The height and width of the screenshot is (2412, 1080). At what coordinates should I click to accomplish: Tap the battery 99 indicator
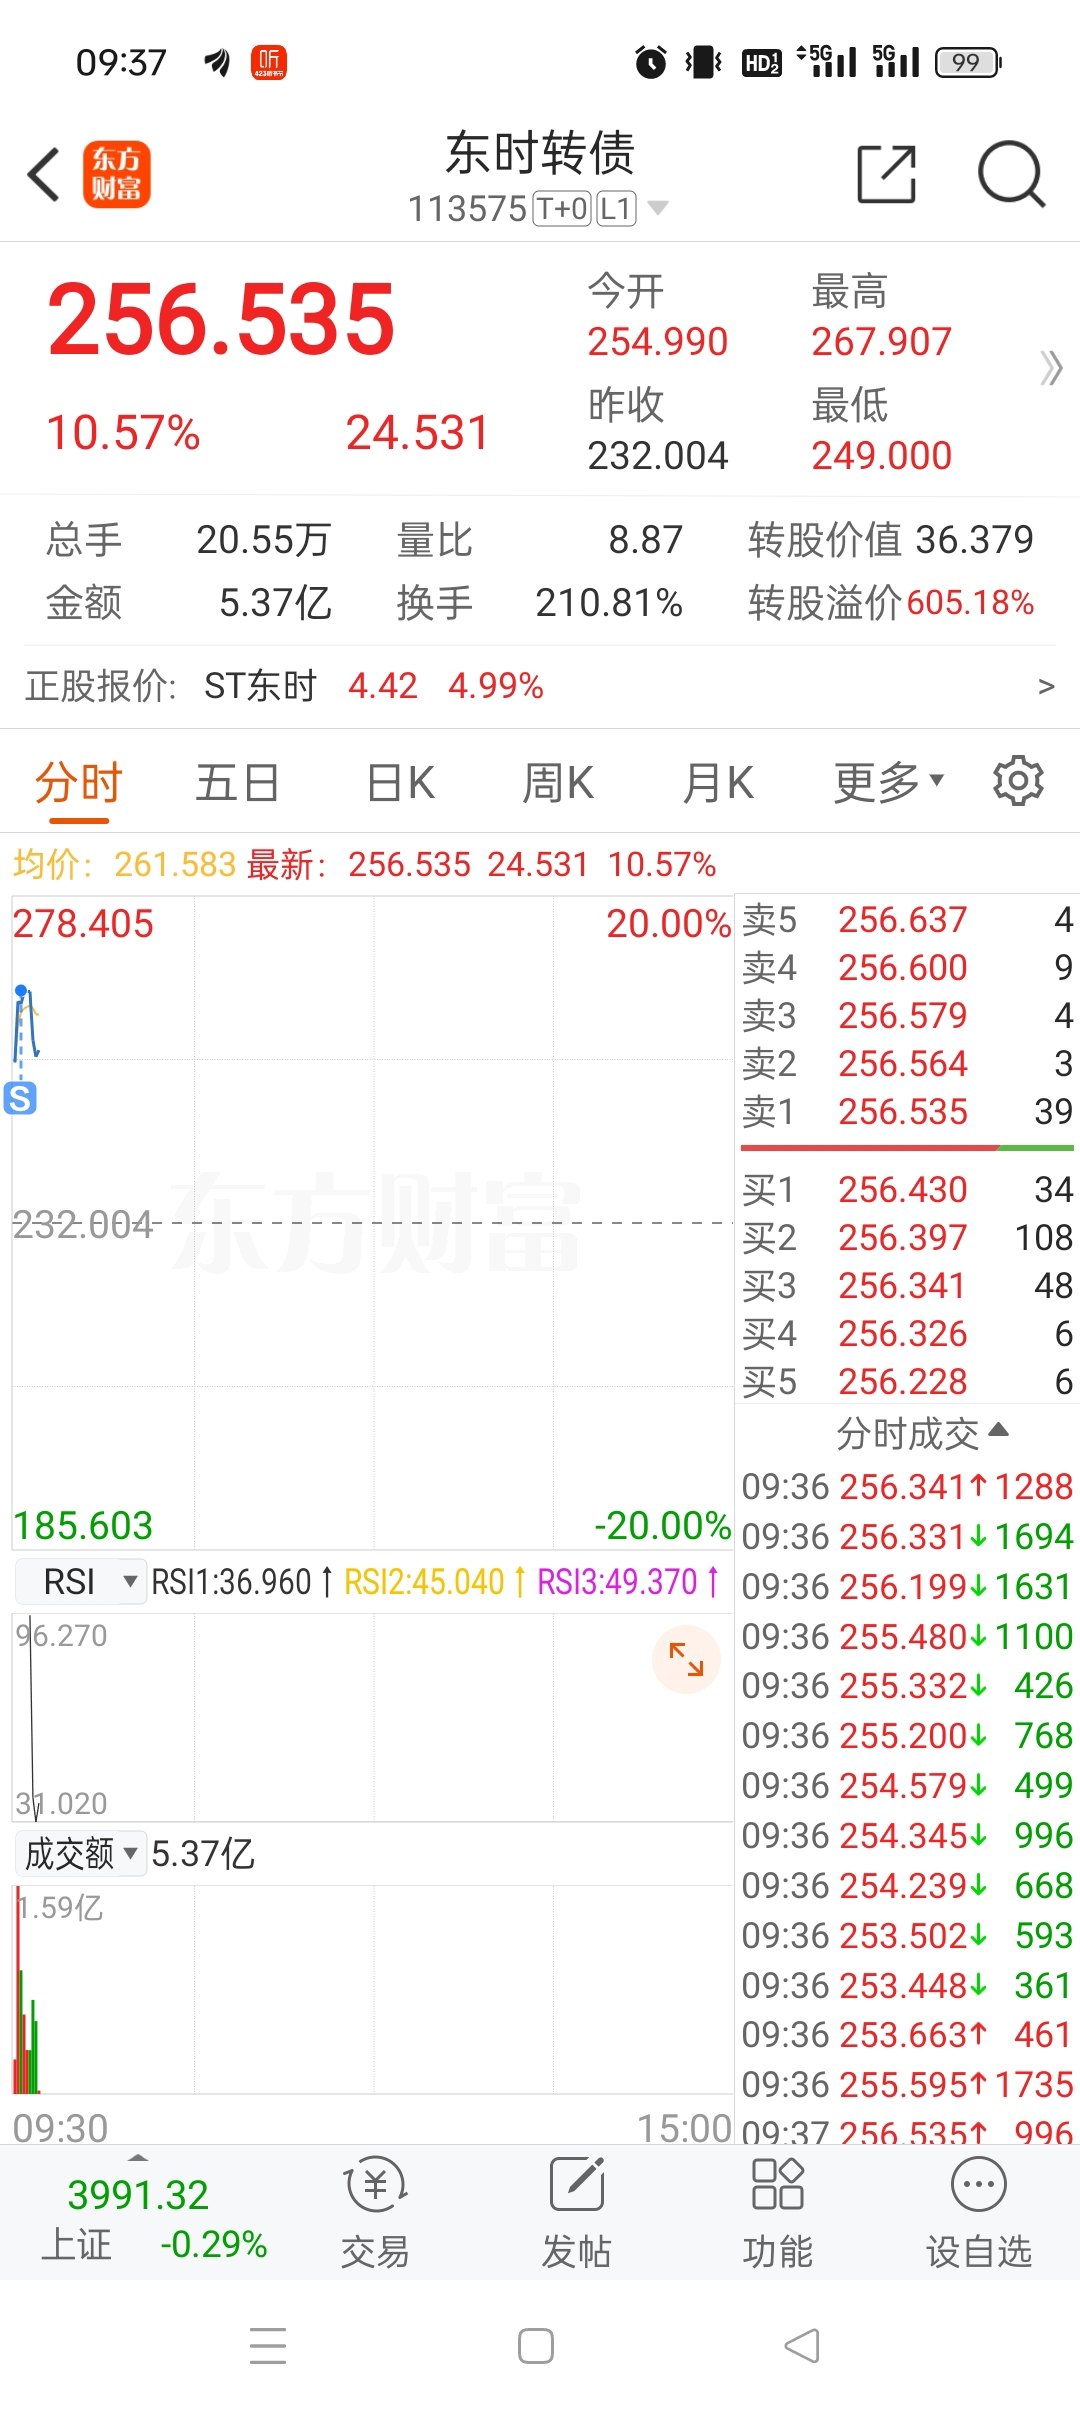coord(967,62)
